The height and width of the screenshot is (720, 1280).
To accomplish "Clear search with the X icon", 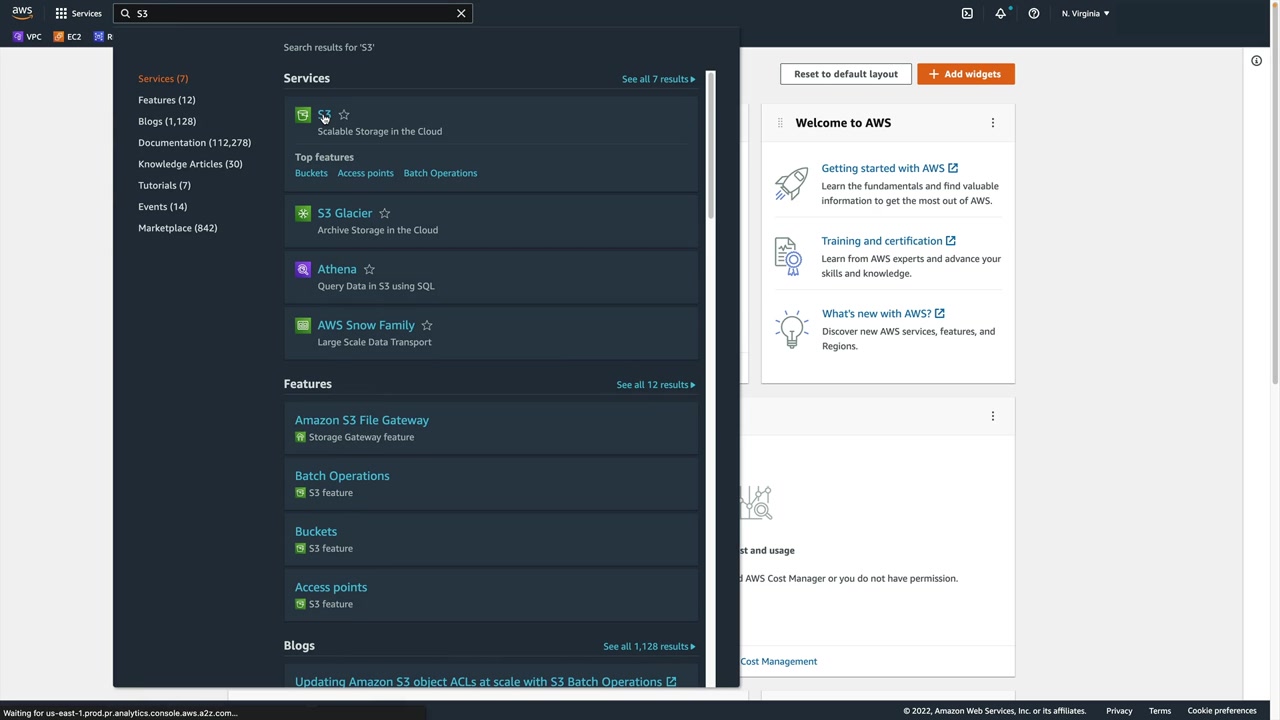I will (x=461, y=13).
